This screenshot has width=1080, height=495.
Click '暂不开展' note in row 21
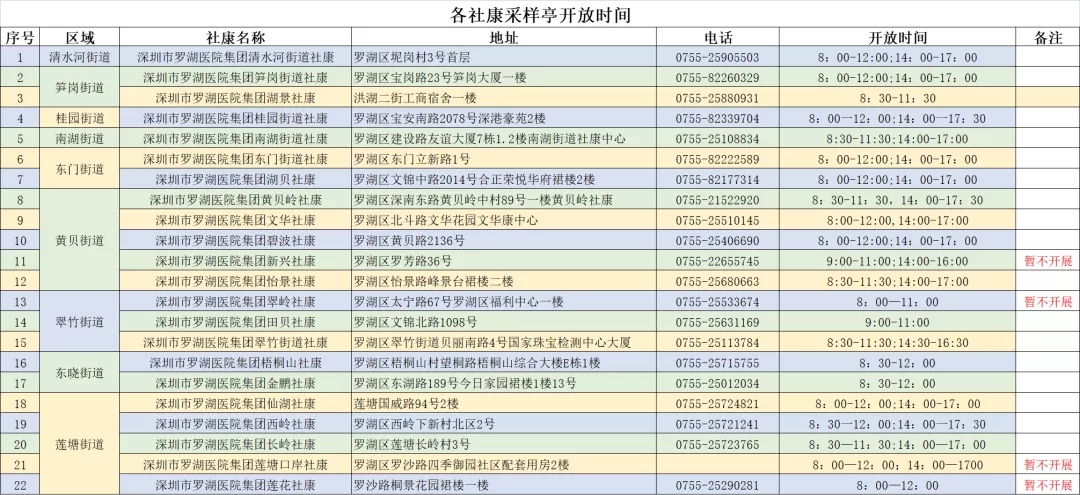[1048, 465]
